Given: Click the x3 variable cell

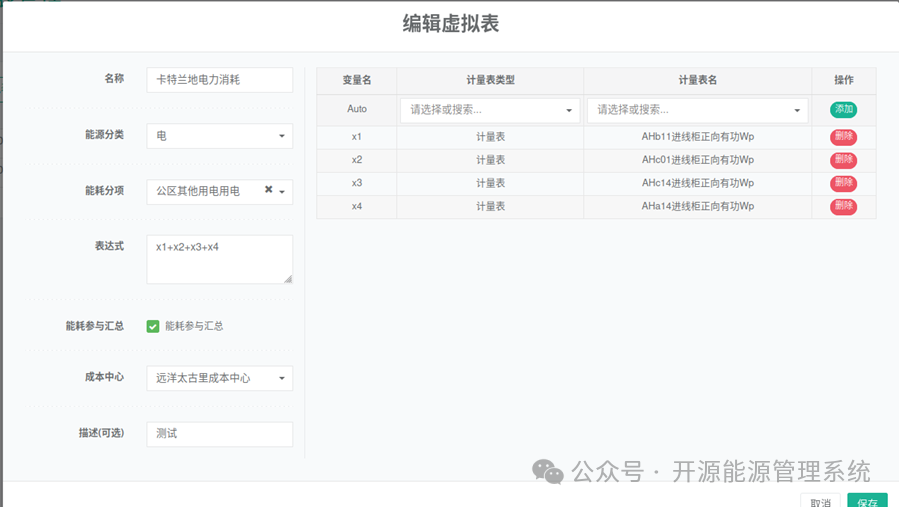Looking at the screenshot, I should (x=357, y=183).
